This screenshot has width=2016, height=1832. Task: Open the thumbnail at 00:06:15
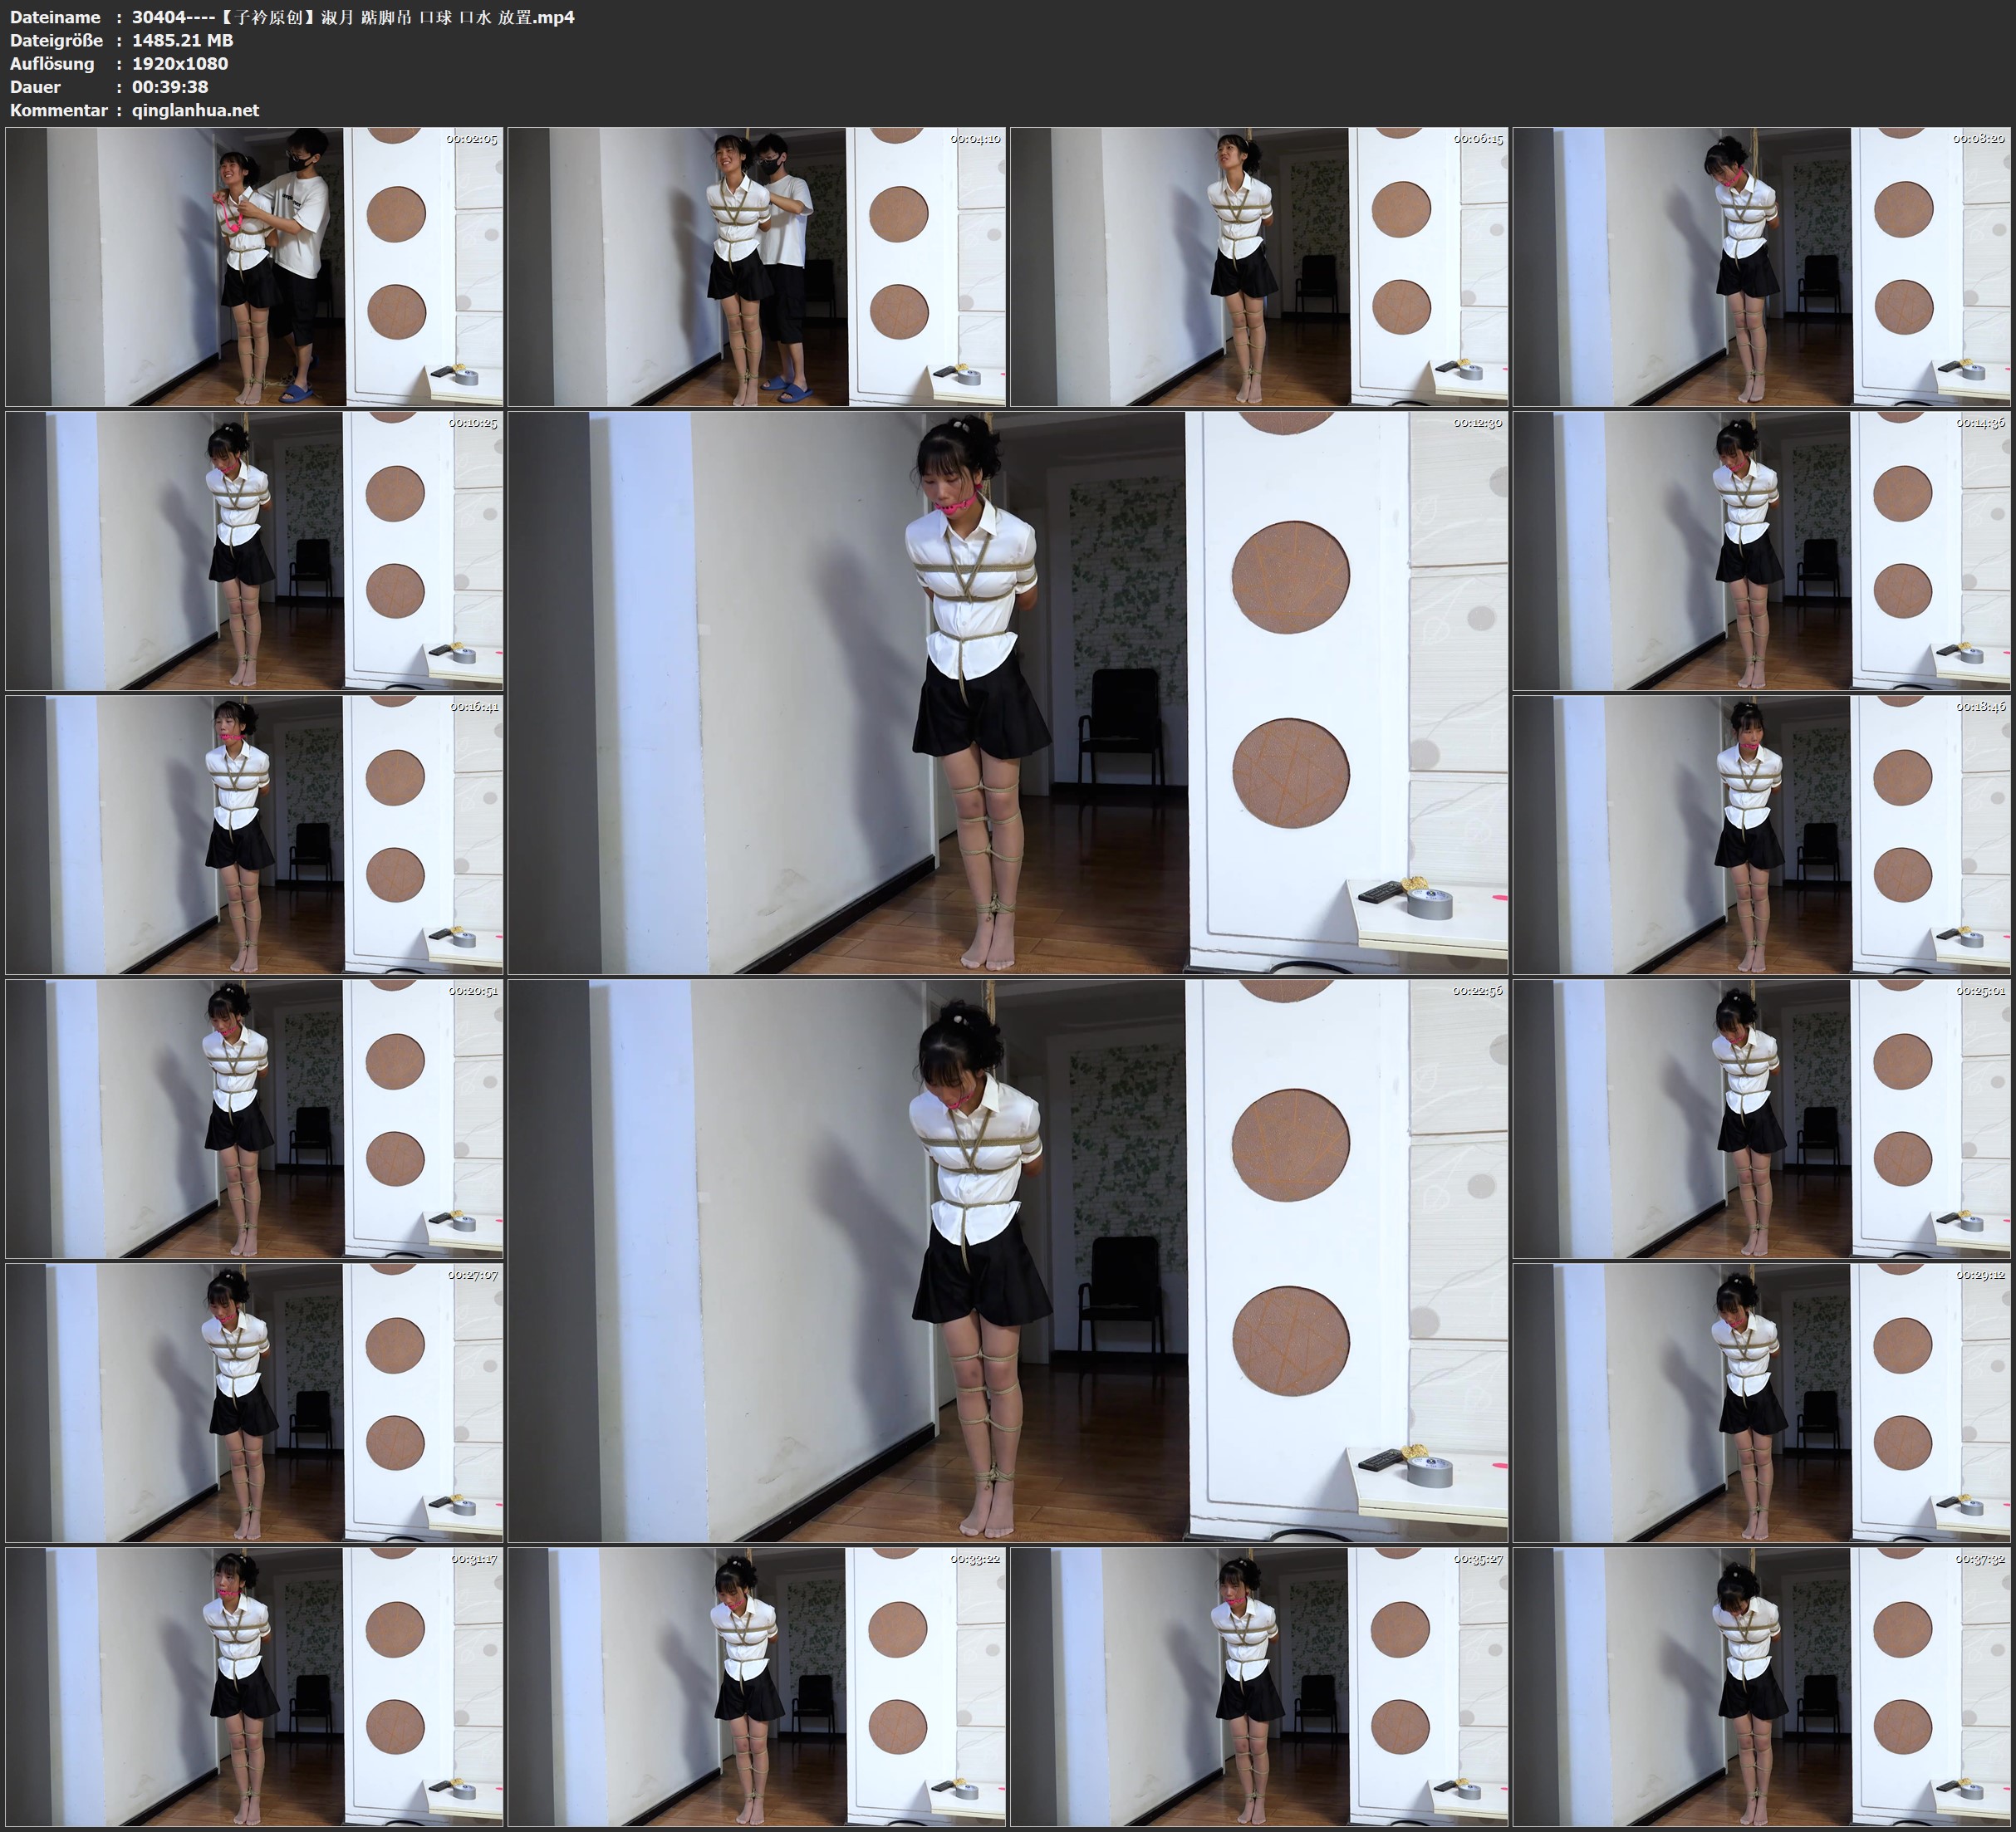(x=1259, y=266)
